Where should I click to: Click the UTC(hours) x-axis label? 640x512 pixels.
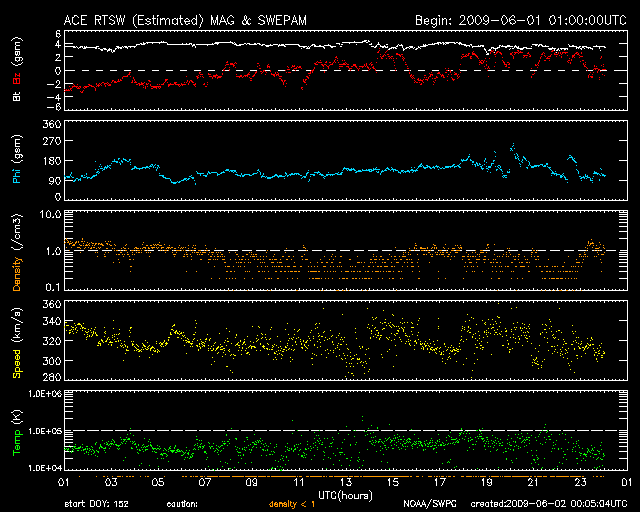[345, 494]
